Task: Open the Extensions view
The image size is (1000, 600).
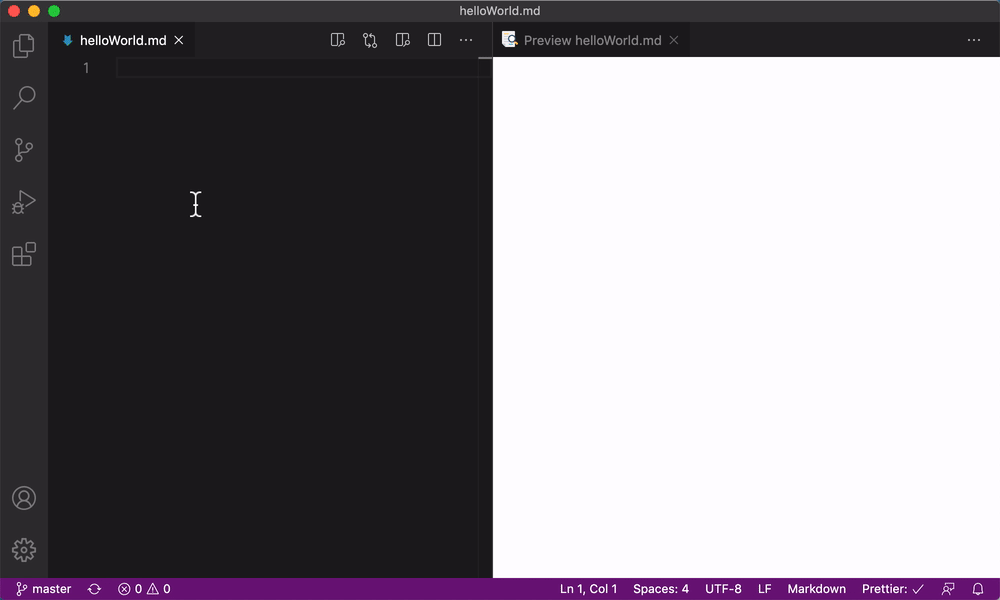Action: pyautogui.click(x=24, y=254)
